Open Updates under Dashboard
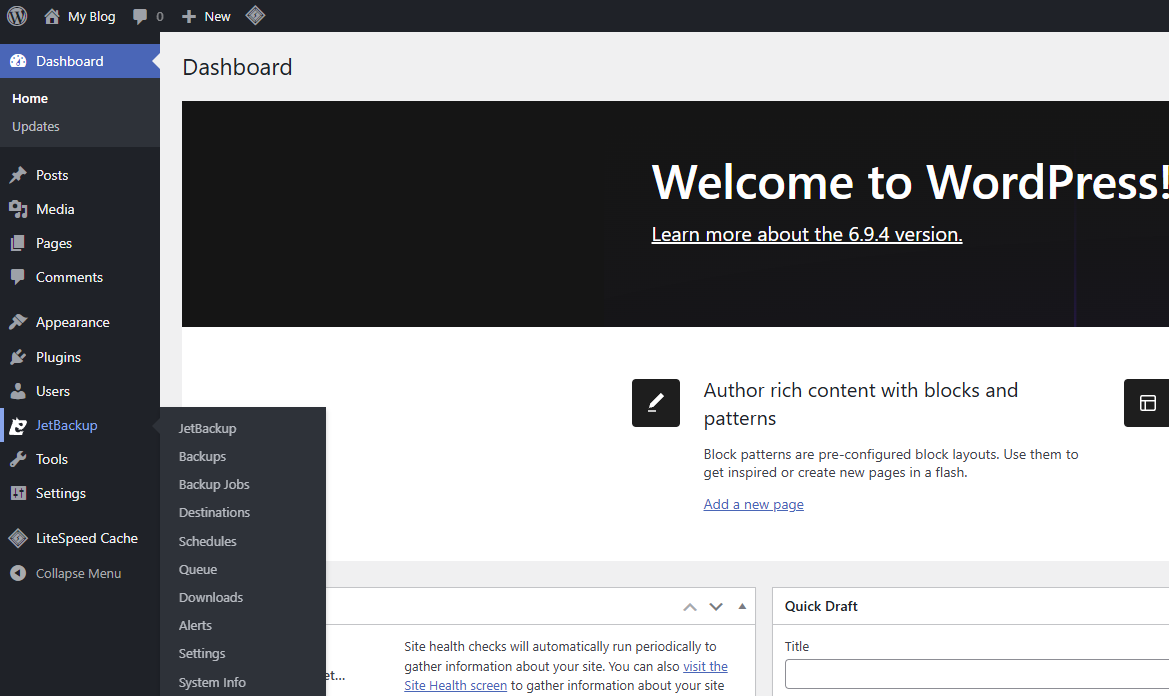This screenshot has height=696, width=1169. coord(36,127)
